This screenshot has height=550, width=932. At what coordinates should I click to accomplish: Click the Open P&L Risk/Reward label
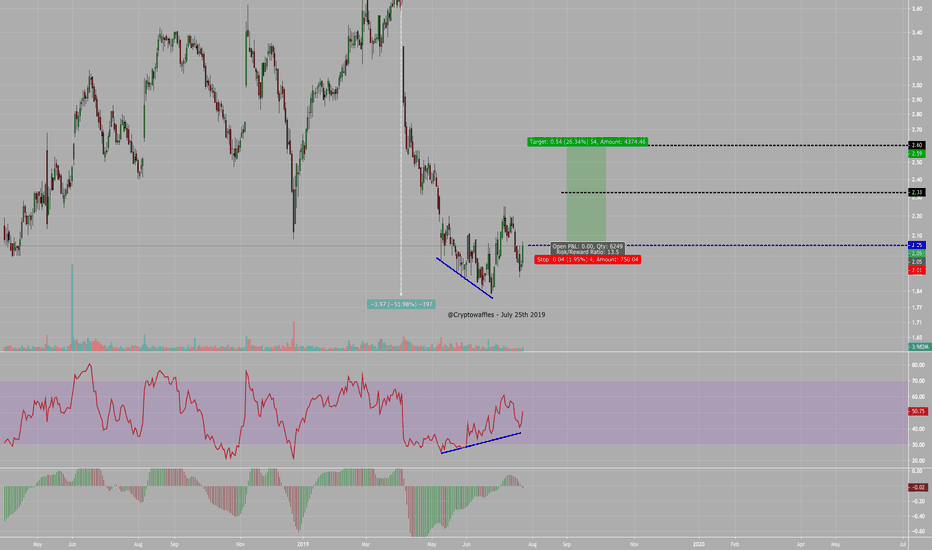[x=587, y=249]
